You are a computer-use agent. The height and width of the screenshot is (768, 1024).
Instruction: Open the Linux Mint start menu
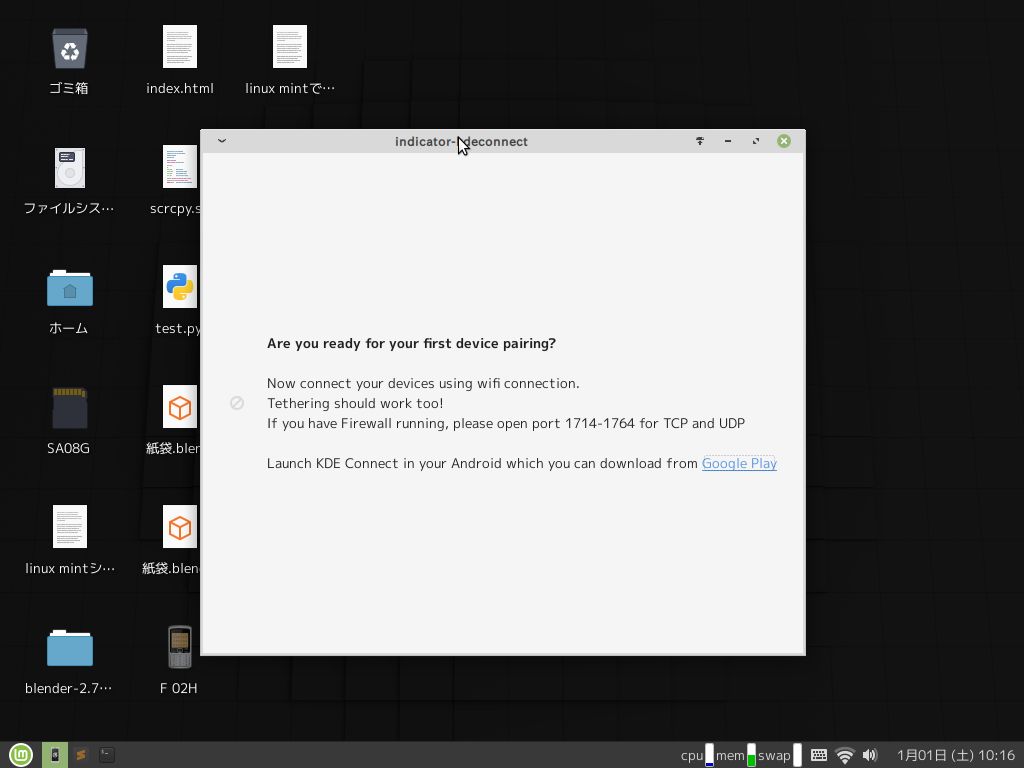click(x=21, y=755)
